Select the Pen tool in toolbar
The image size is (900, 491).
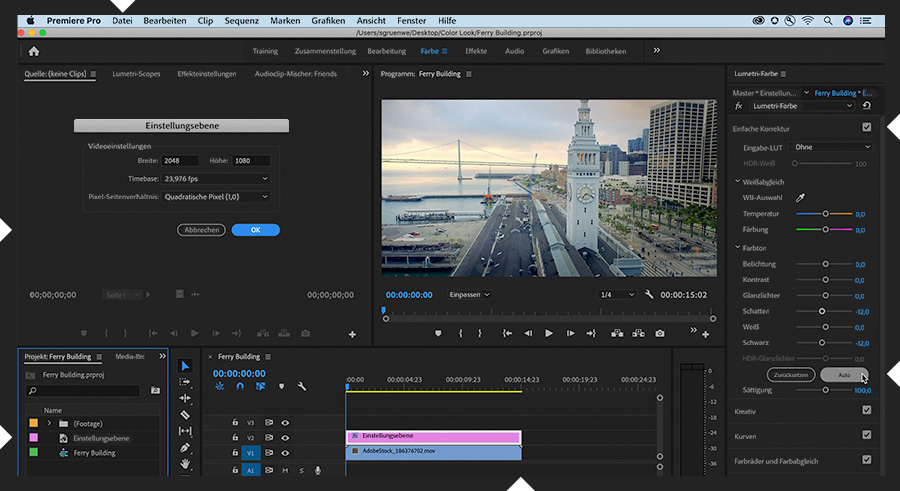[185, 448]
